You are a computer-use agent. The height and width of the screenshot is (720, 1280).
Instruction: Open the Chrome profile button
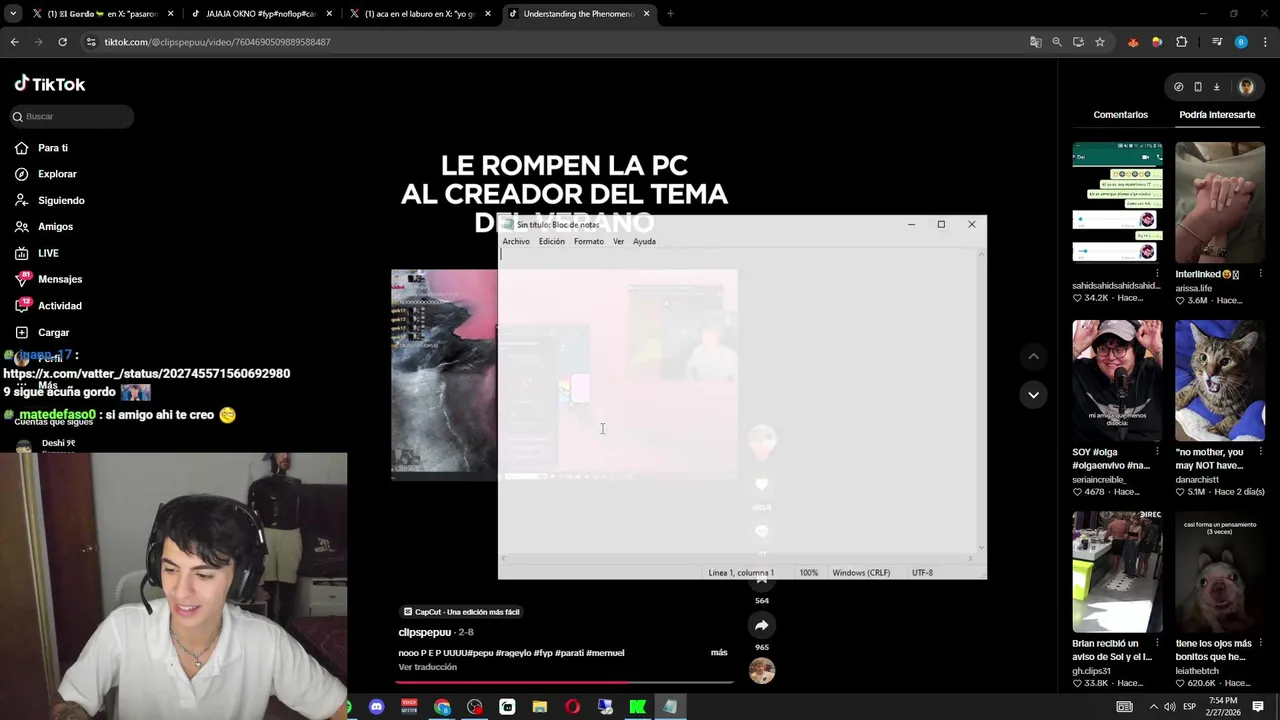pos(1241,42)
